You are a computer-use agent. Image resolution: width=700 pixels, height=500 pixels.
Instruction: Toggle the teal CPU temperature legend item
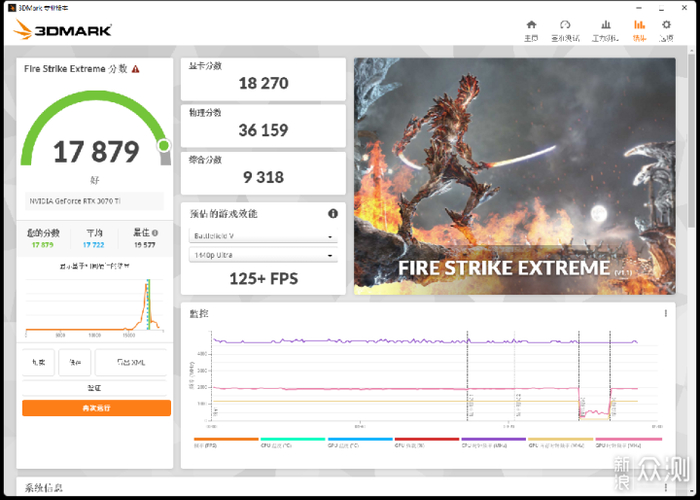(x=292, y=439)
